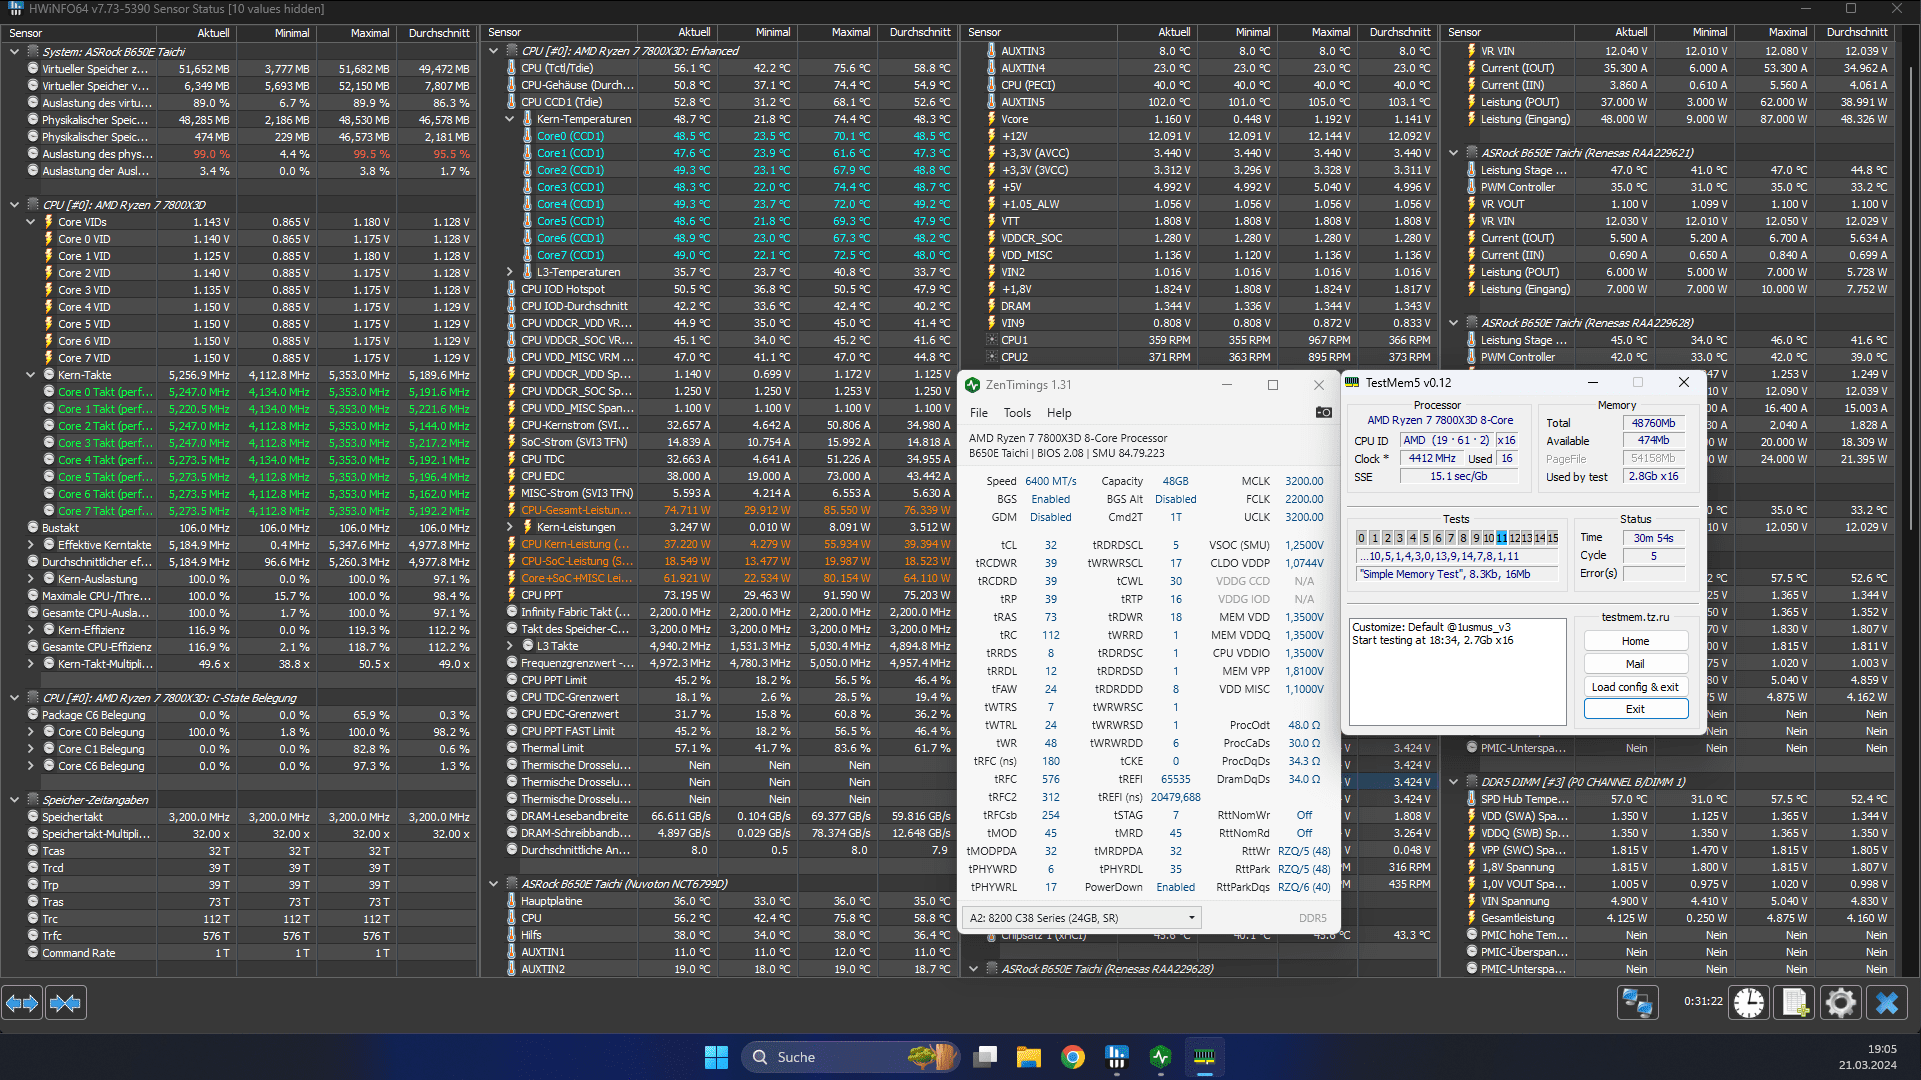Viewport: 1921px width, 1080px height.
Task: Click the clock reset timer icon
Action: [x=1749, y=1002]
